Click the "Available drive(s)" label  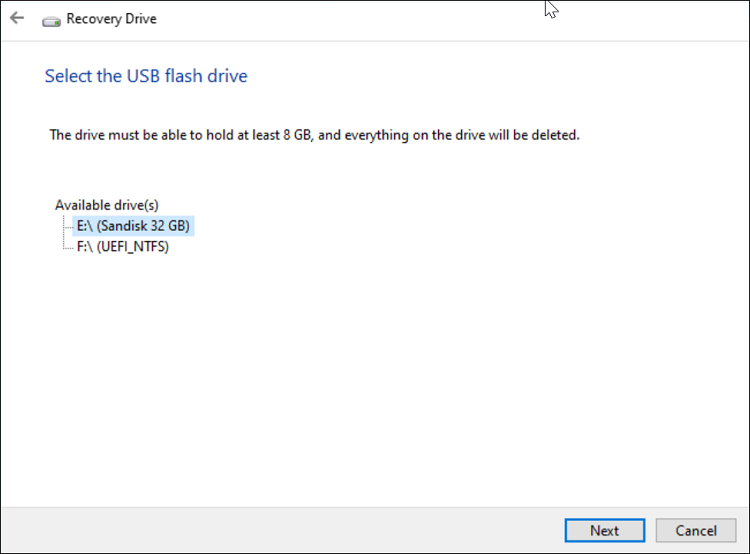click(x=107, y=205)
